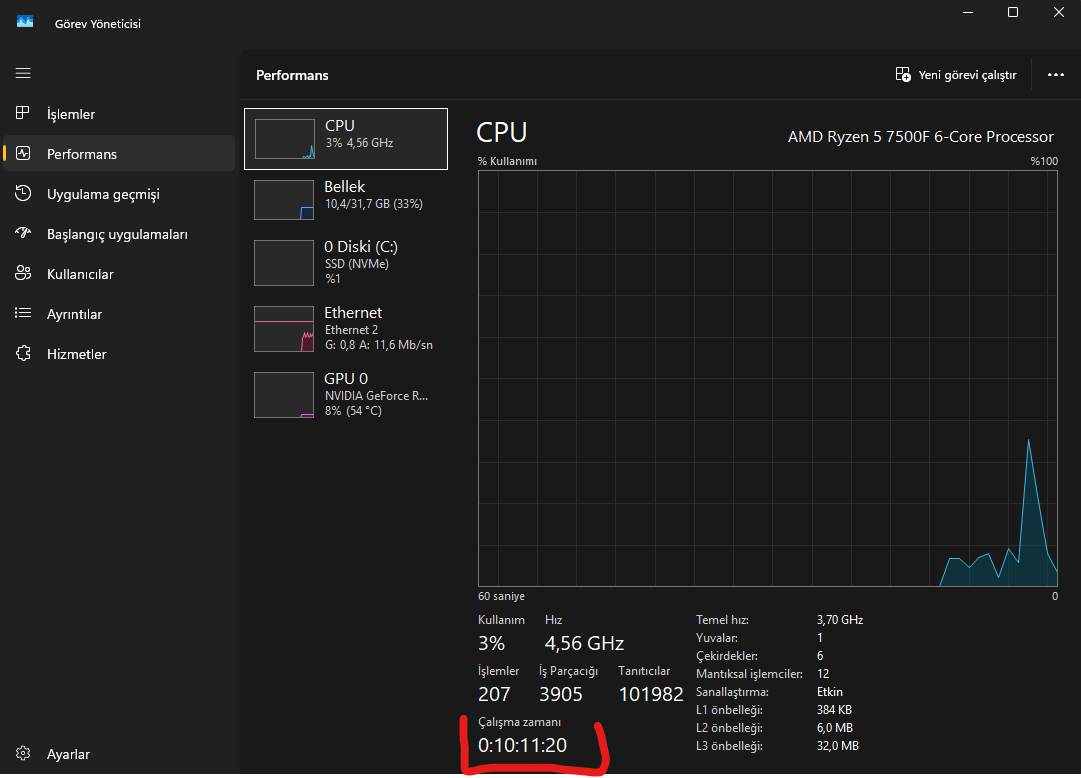Click 'NVIDIA GeForce R...' text

click(376, 396)
